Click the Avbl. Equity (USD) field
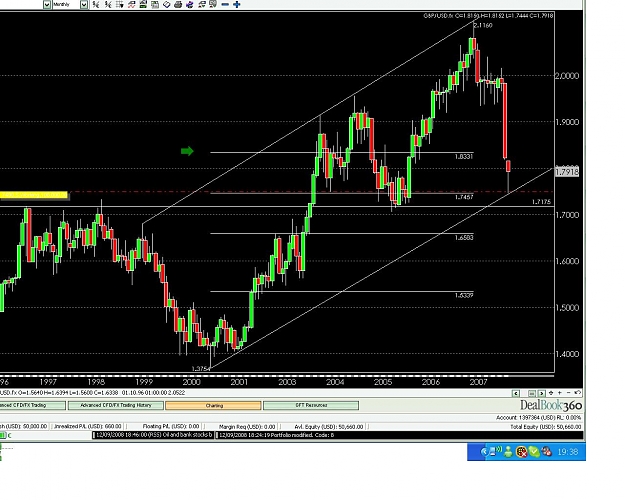The width and height of the screenshot is (625, 500). click(328, 426)
